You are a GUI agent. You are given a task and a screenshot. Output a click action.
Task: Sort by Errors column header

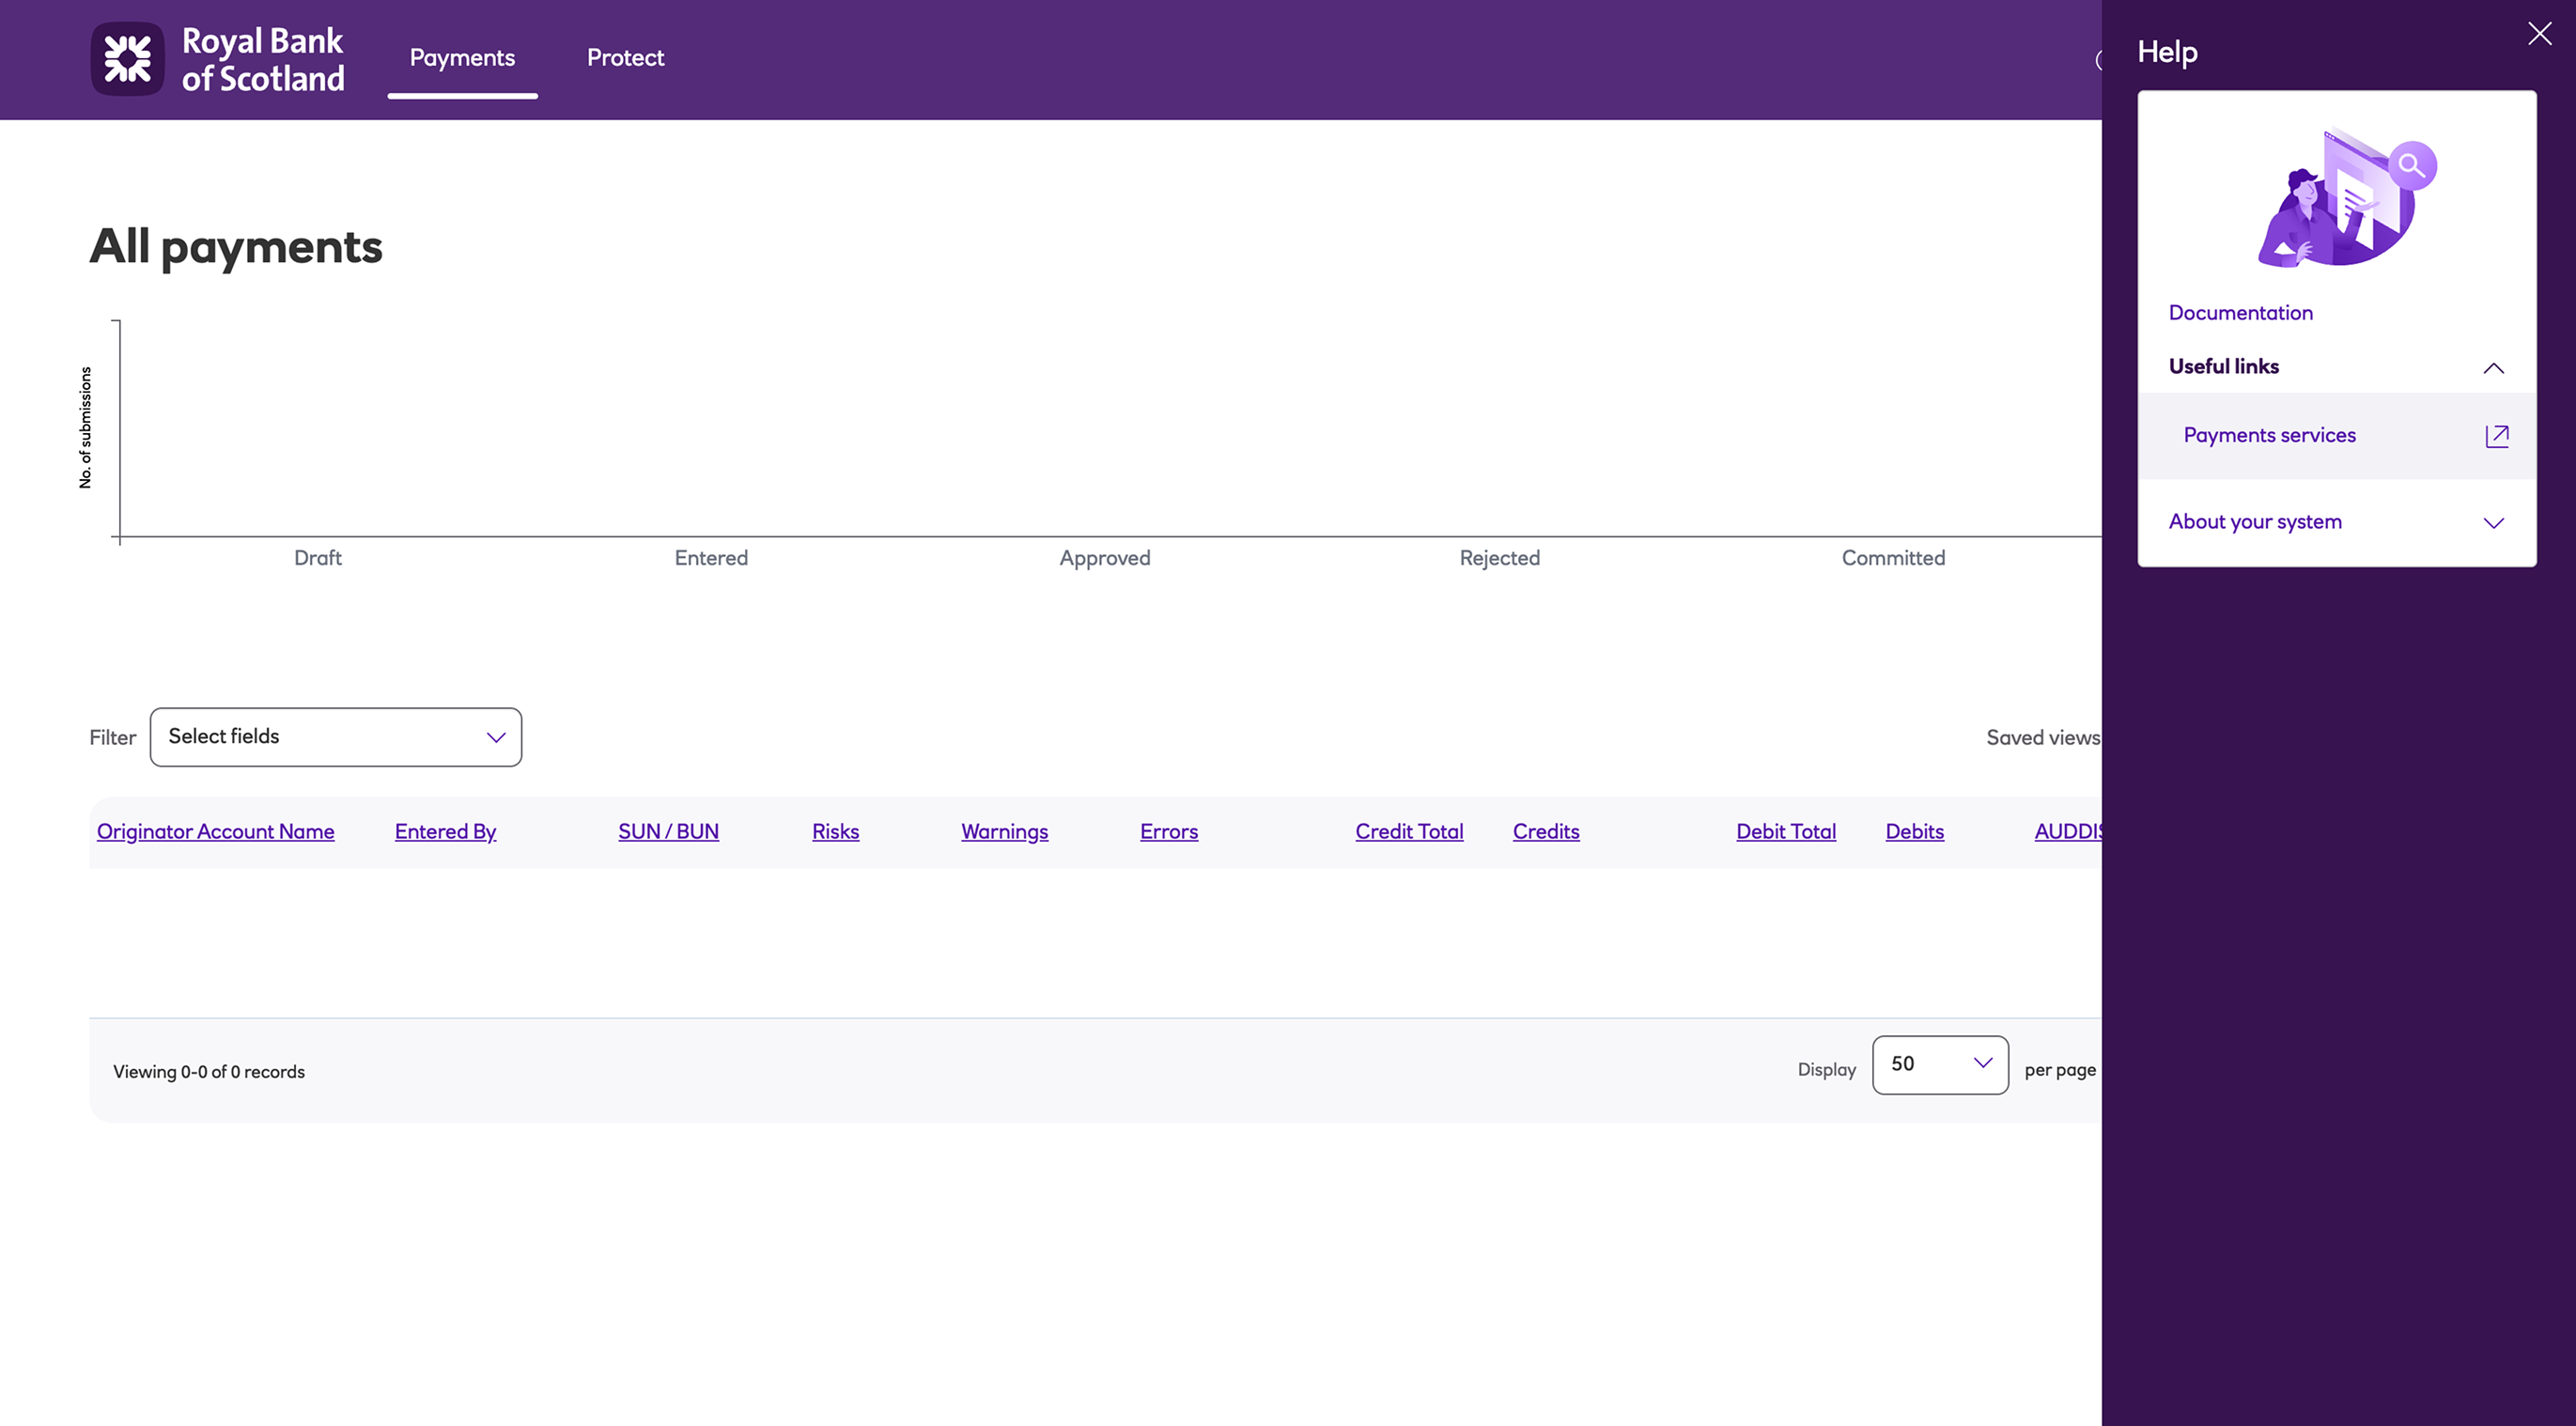[x=1168, y=832]
